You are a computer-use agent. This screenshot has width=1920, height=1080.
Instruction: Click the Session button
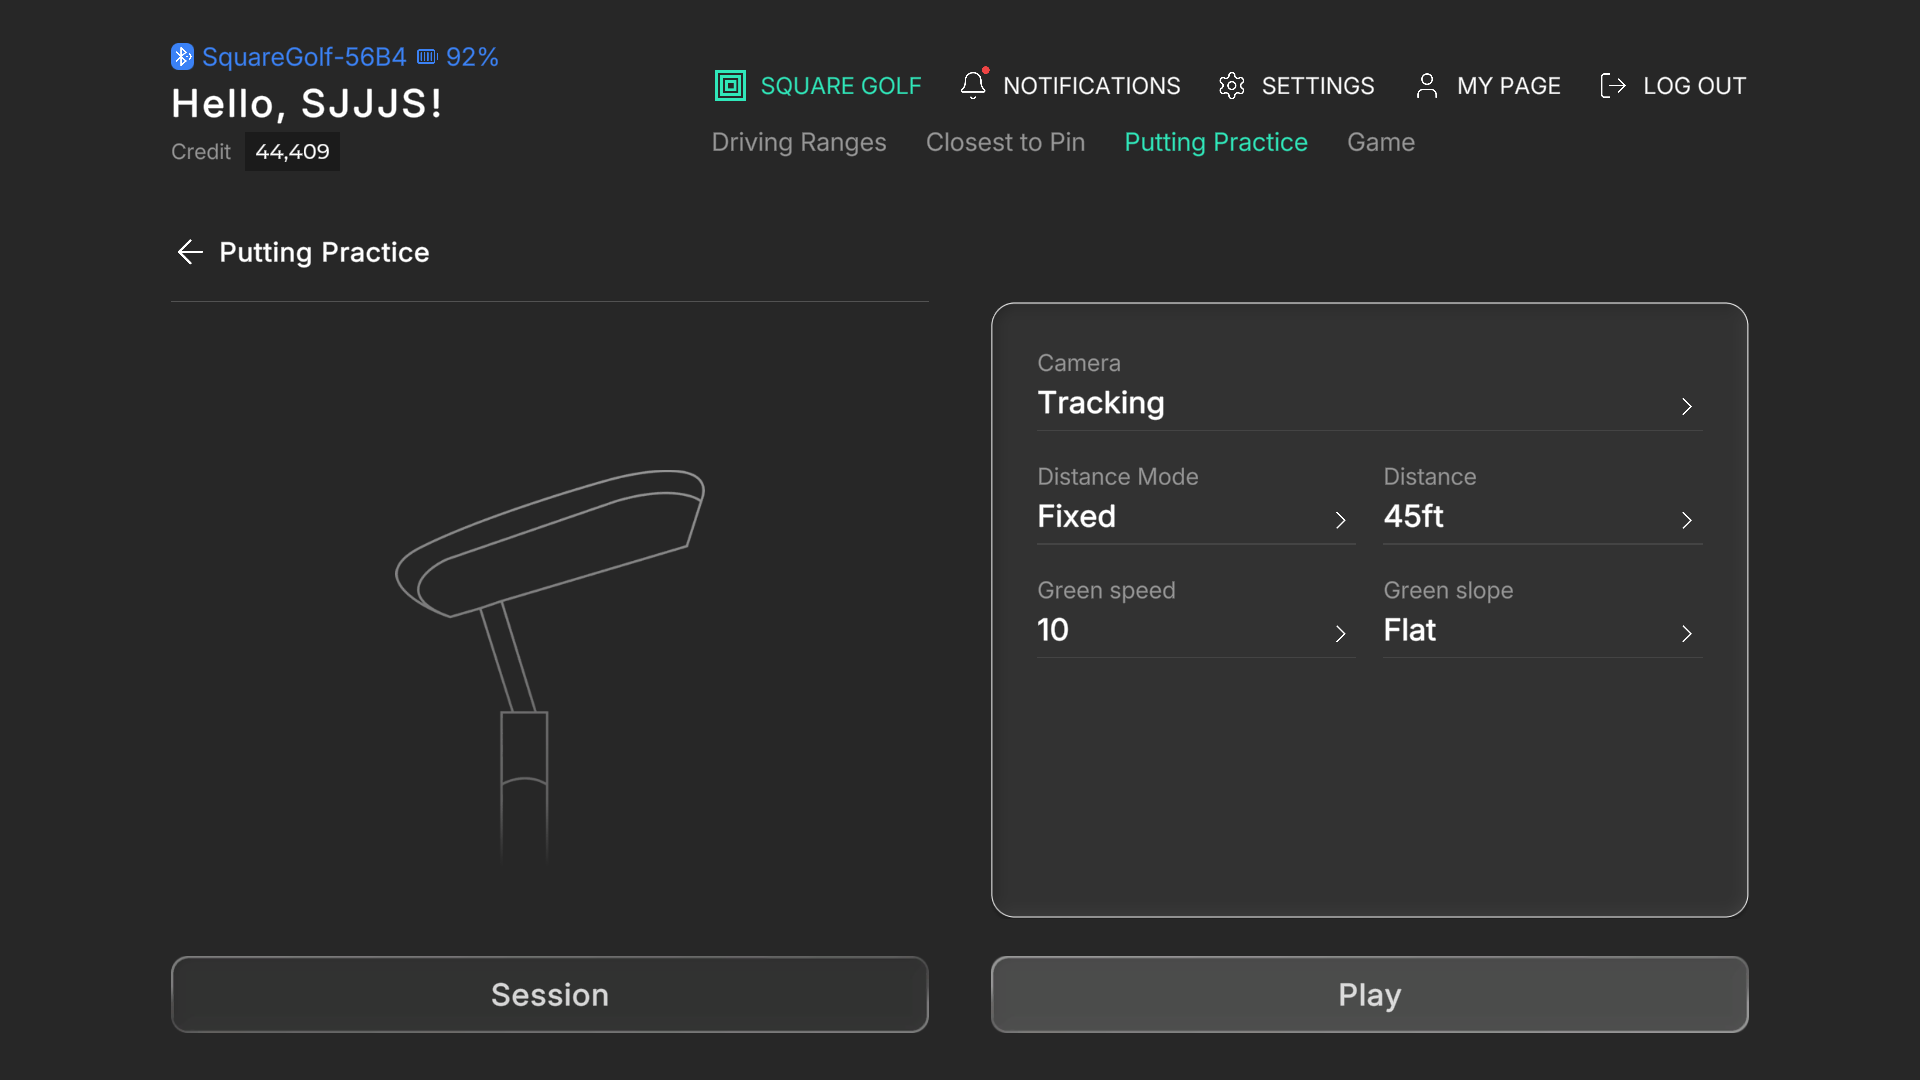[x=549, y=994]
